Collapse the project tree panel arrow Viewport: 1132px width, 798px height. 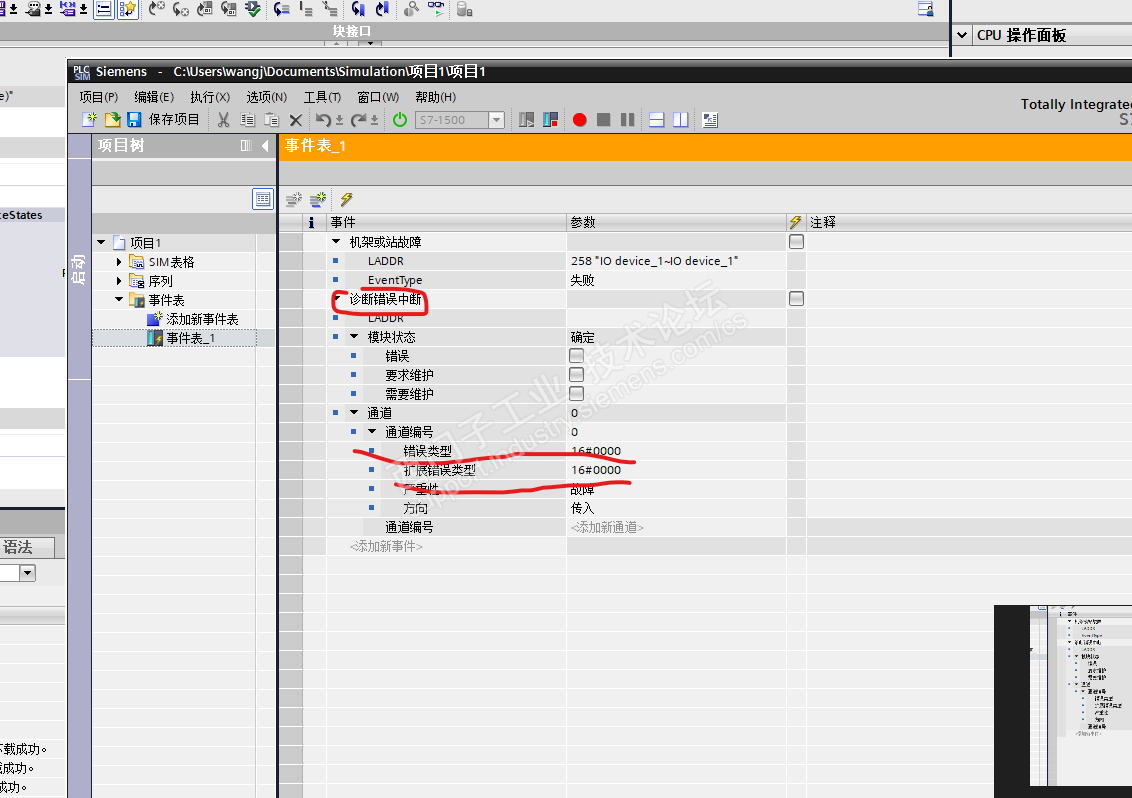(265, 146)
